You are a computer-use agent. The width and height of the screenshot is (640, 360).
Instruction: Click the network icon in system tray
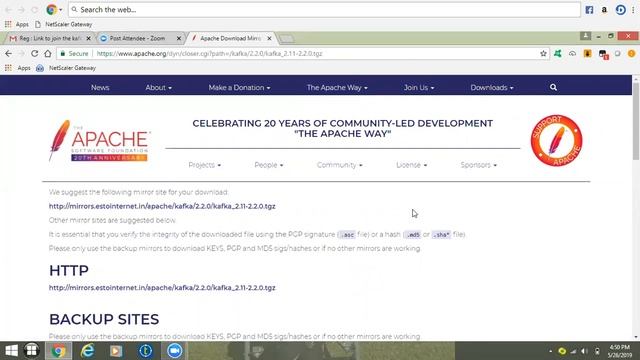pos(573,351)
